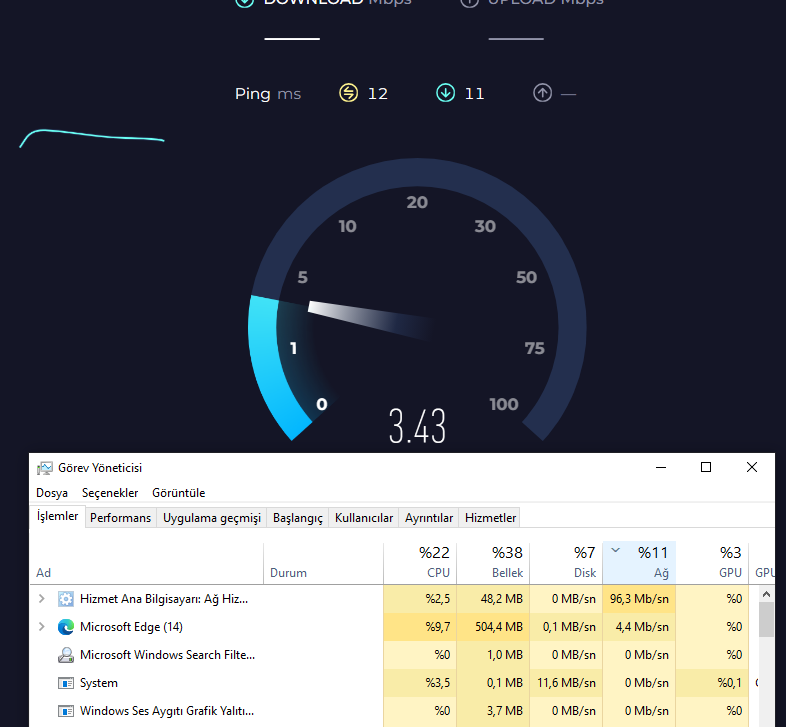
Task: Click the 96,3 Mb/sn network value
Action: 639,599
